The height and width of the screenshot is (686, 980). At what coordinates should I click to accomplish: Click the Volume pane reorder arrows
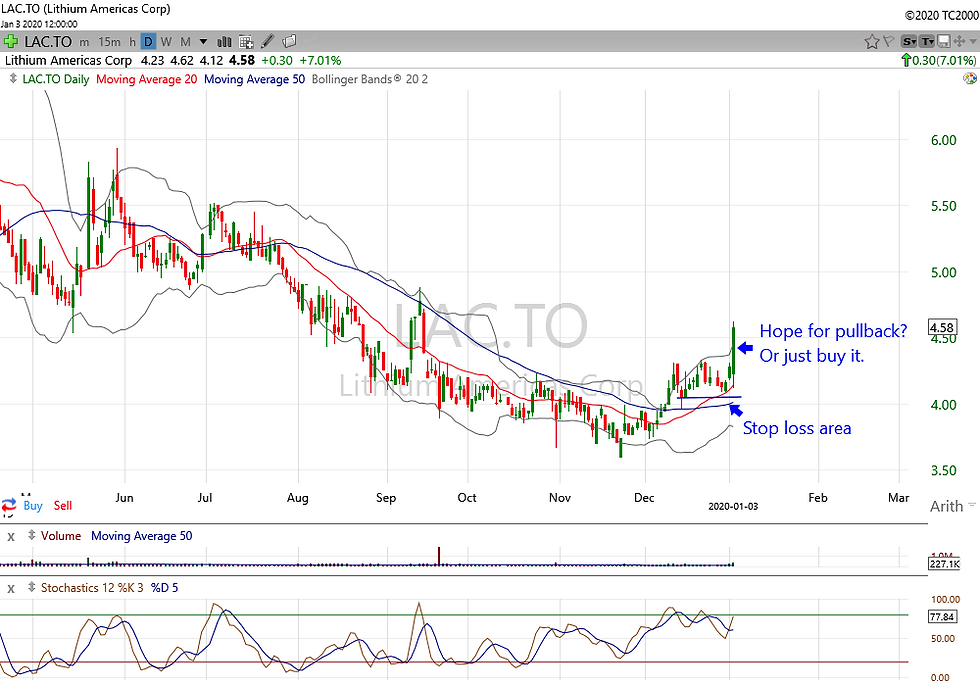[31, 535]
